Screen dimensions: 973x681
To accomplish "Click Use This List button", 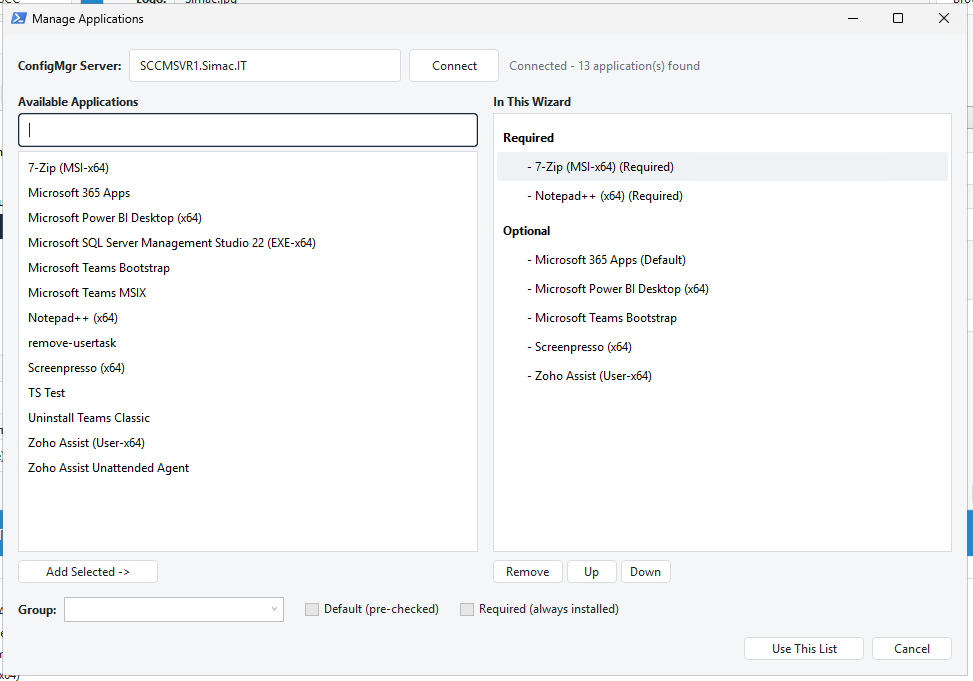I will pos(804,649).
